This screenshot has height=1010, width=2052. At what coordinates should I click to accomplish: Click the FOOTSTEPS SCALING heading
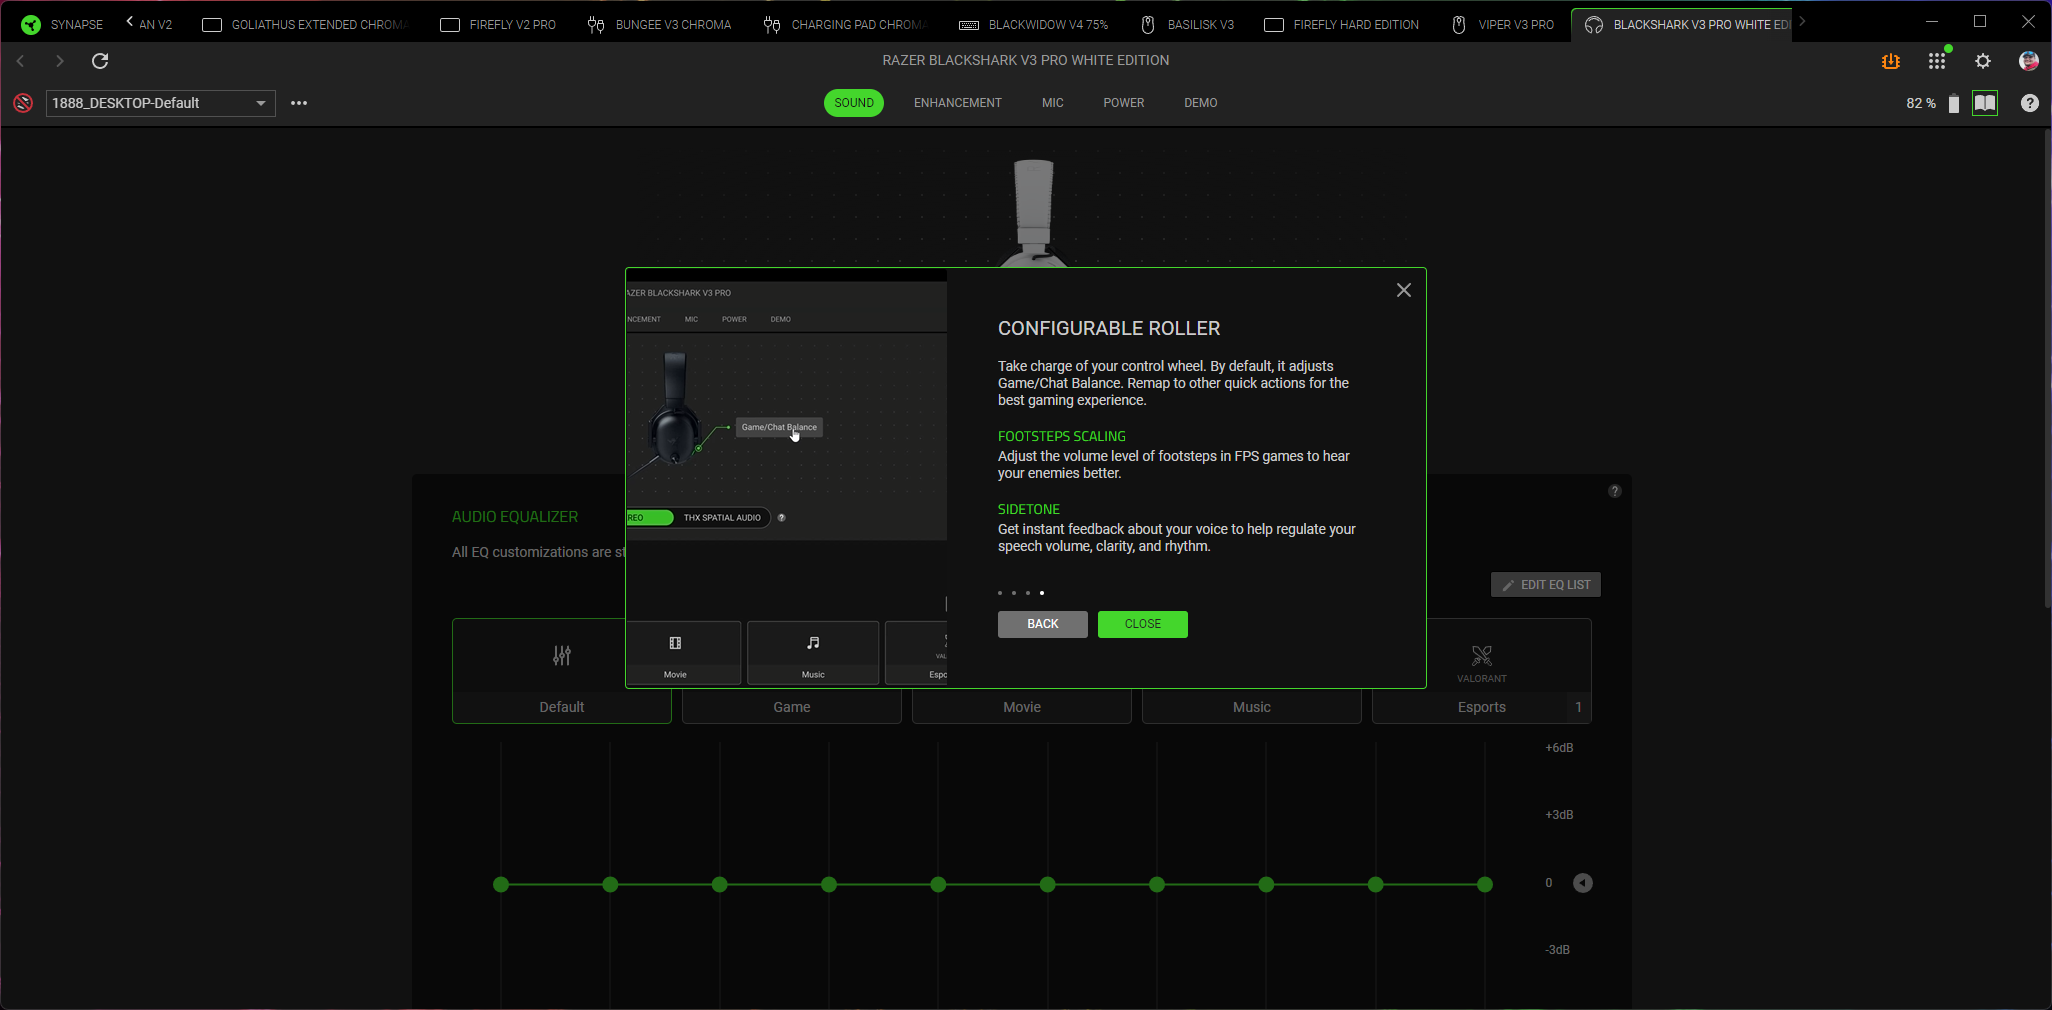pos(1062,437)
